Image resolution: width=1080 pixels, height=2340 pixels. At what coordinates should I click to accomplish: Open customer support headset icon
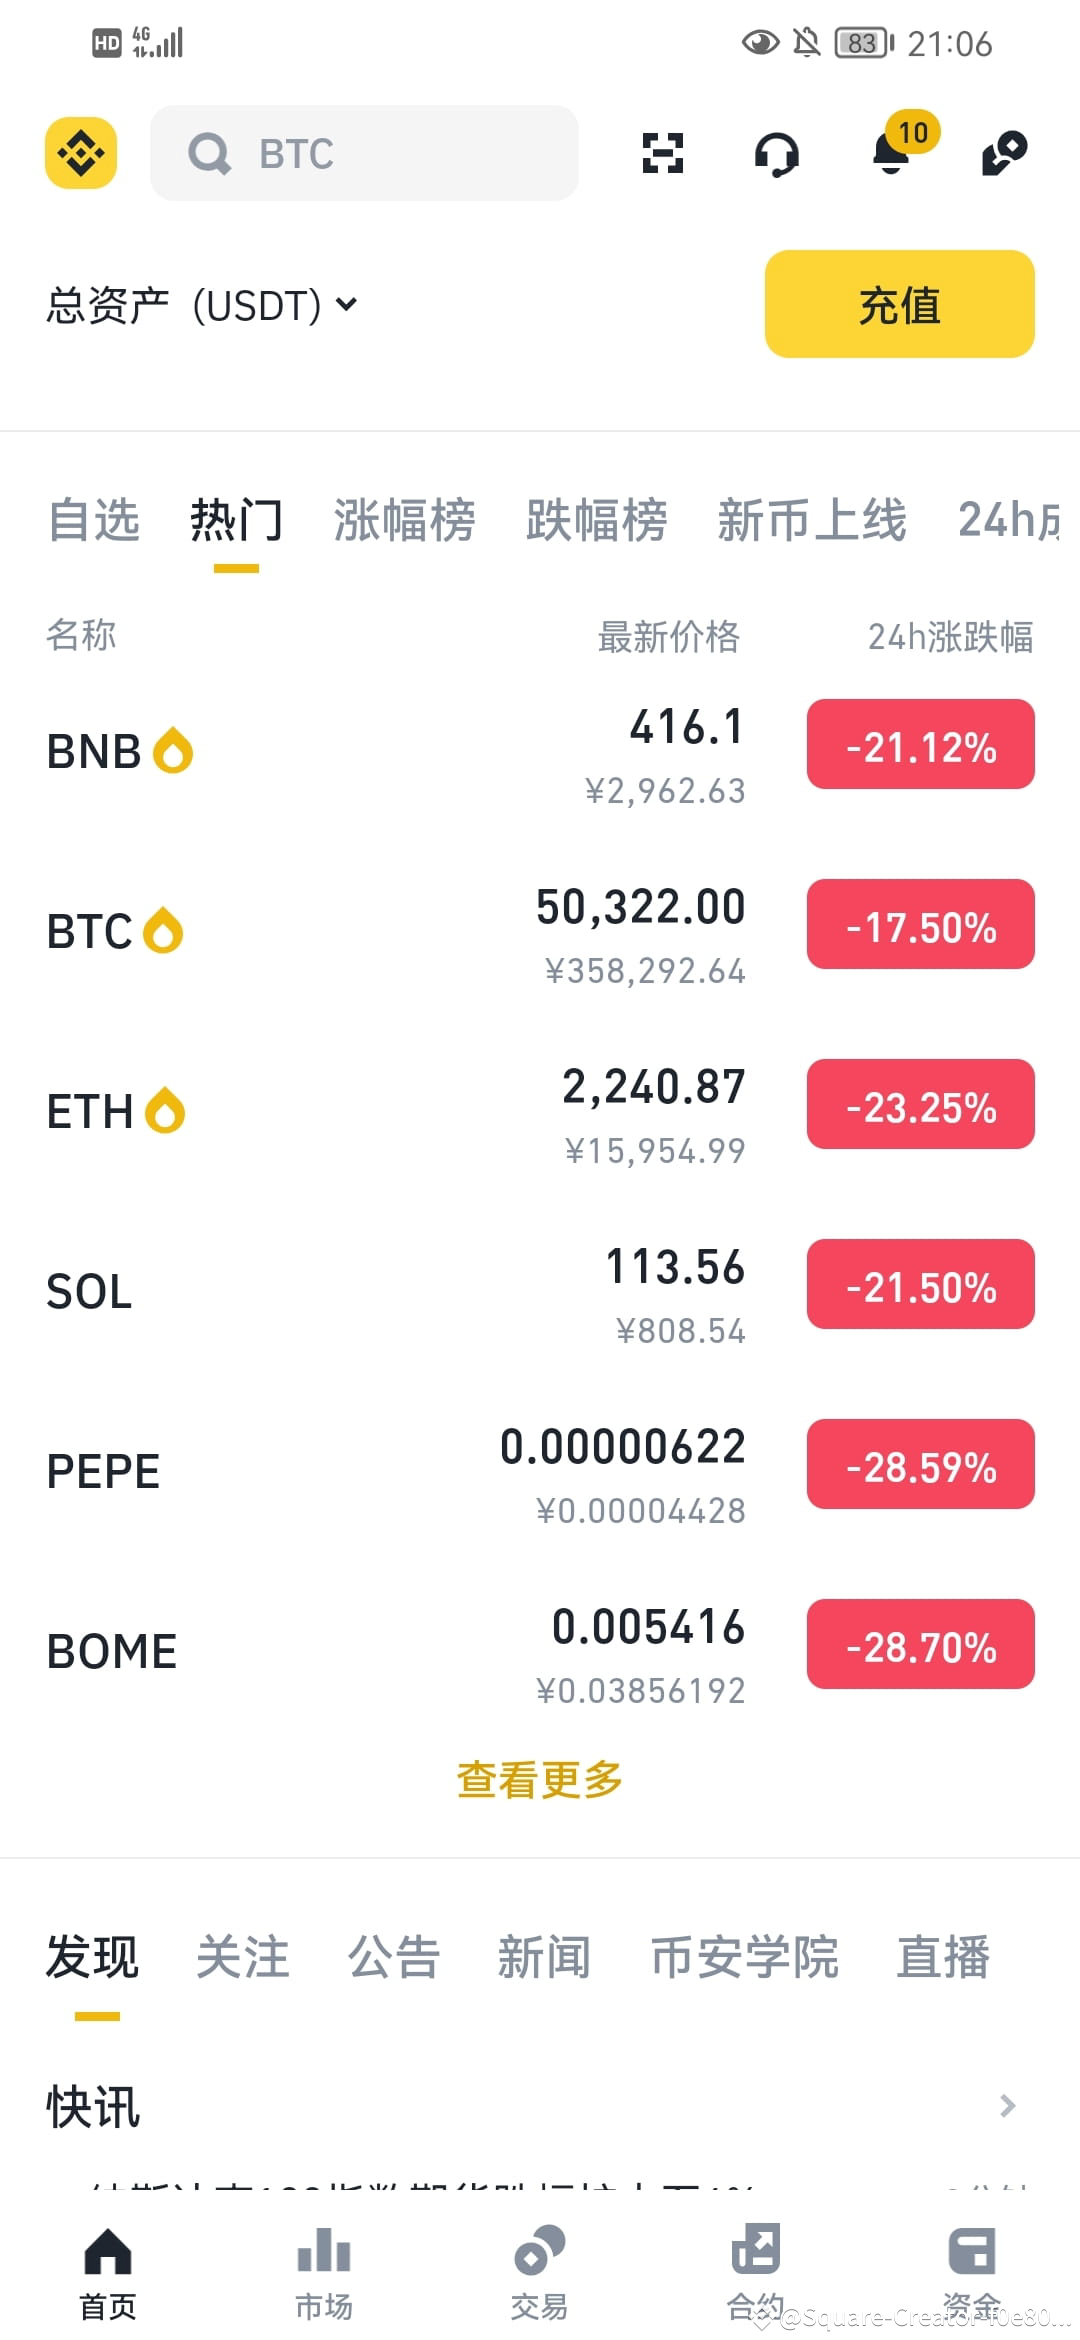pos(777,154)
